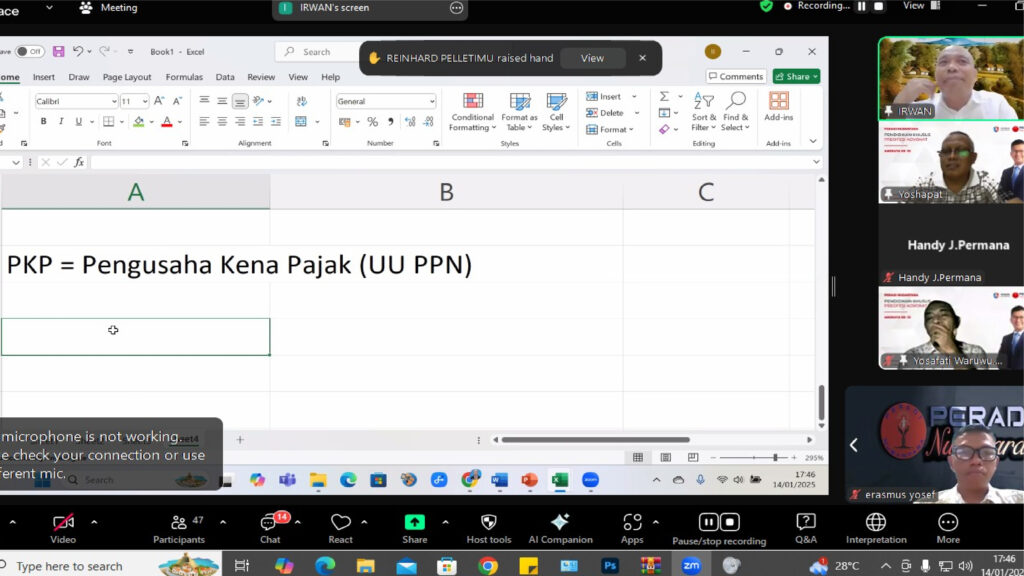This screenshot has height=576, width=1024.
Task: Open Zoom Chat panel
Action: [270, 528]
